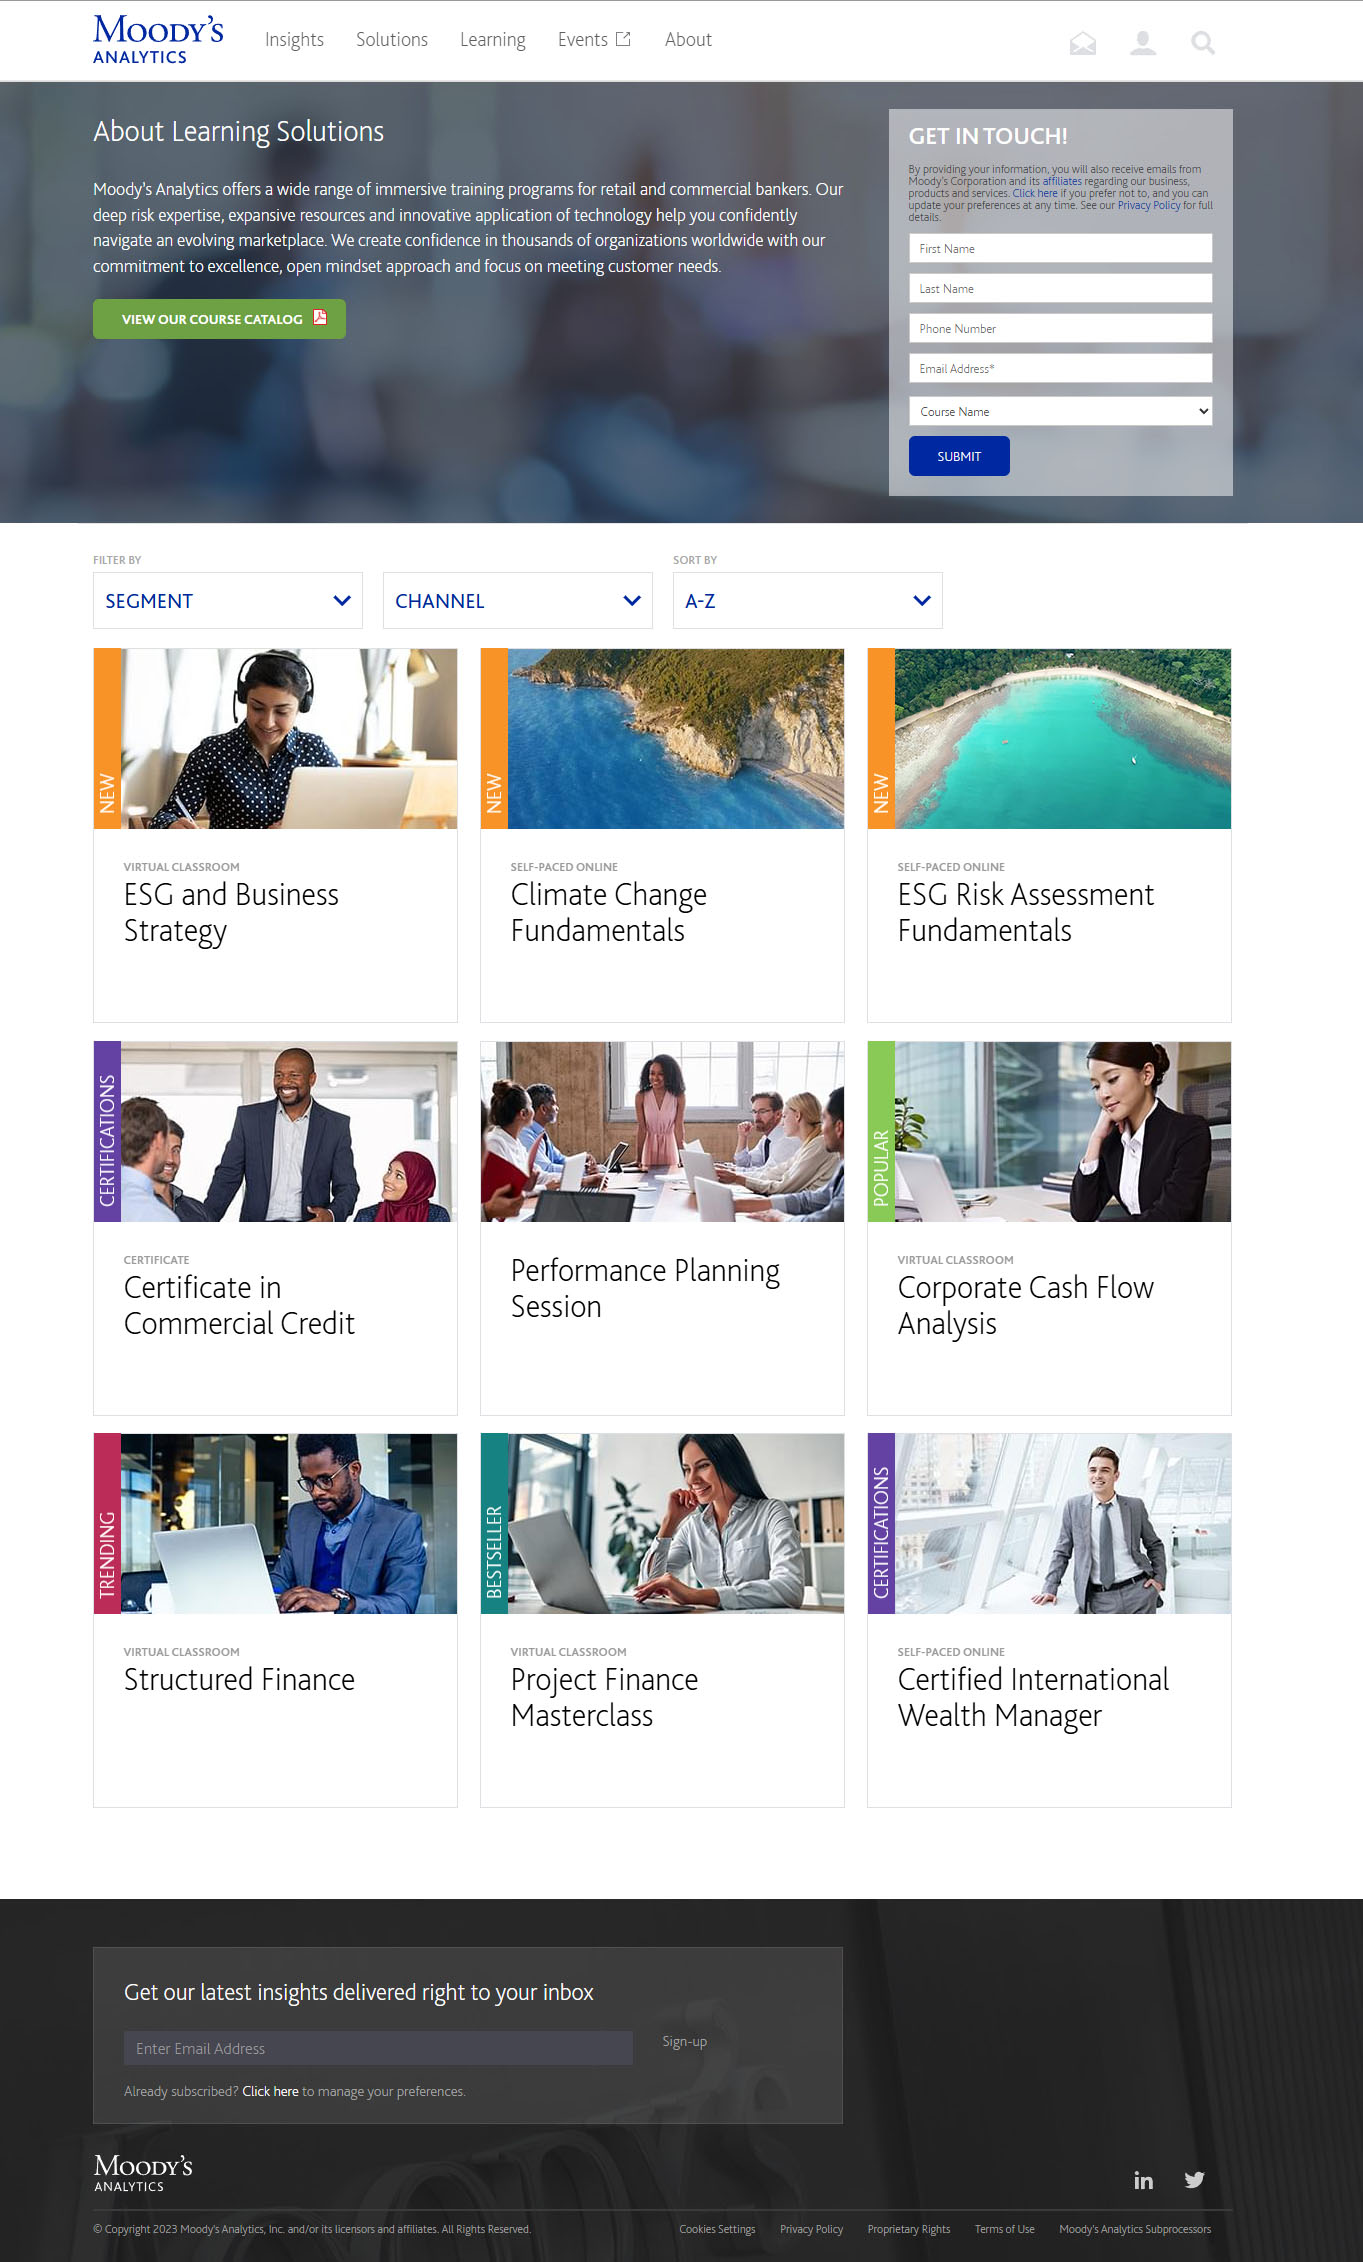Click the Phone Number field
This screenshot has width=1363, height=2262.
pyautogui.click(x=1060, y=328)
